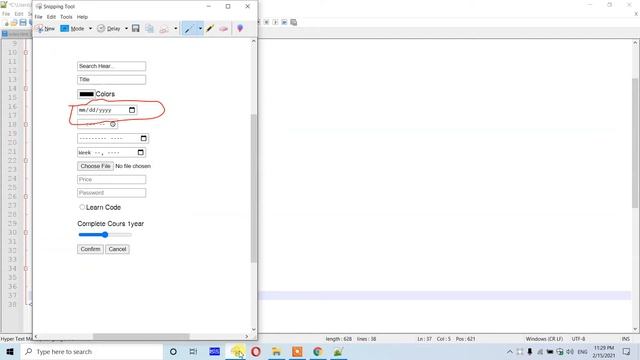Collapse fold marker at line 22
Image resolution: width=640 pixels, height=360 pixels.
(26, 160)
